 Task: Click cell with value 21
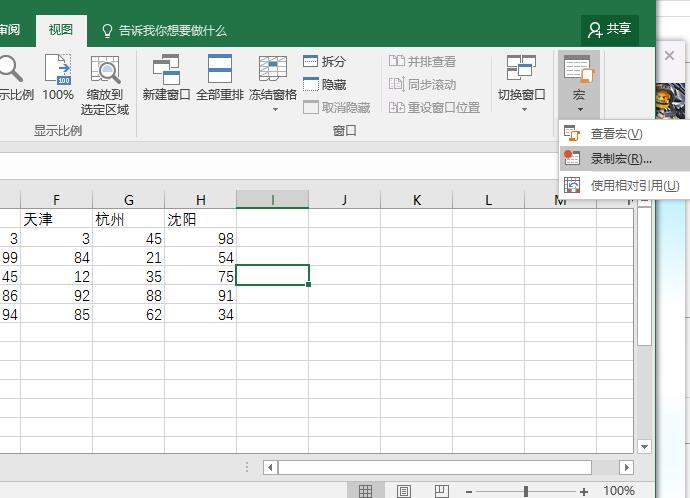point(128,257)
